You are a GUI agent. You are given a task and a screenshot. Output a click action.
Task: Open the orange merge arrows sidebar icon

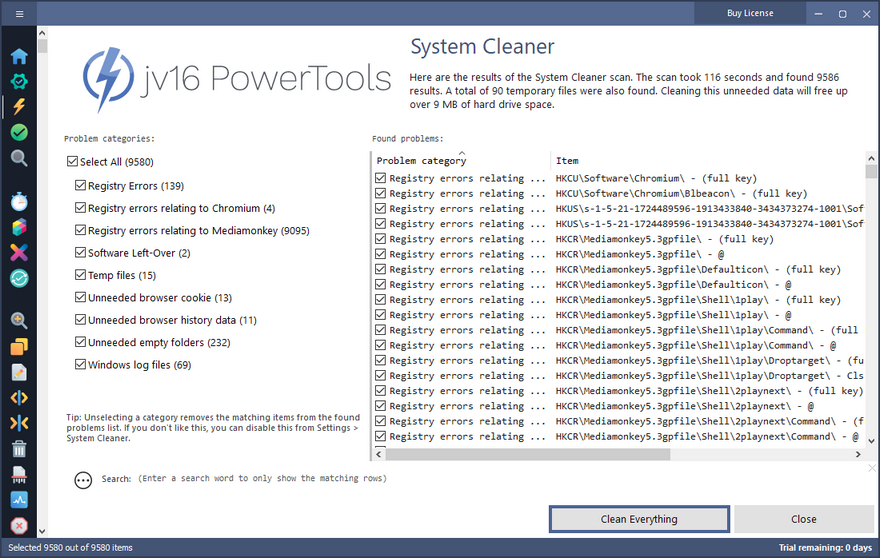[x=19, y=423]
